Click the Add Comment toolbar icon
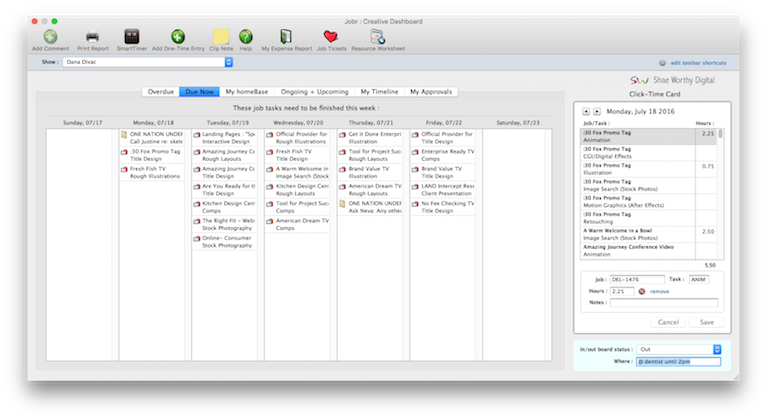The height and width of the screenshot is (420, 767). pyautogui.click(x=50, y=37)
